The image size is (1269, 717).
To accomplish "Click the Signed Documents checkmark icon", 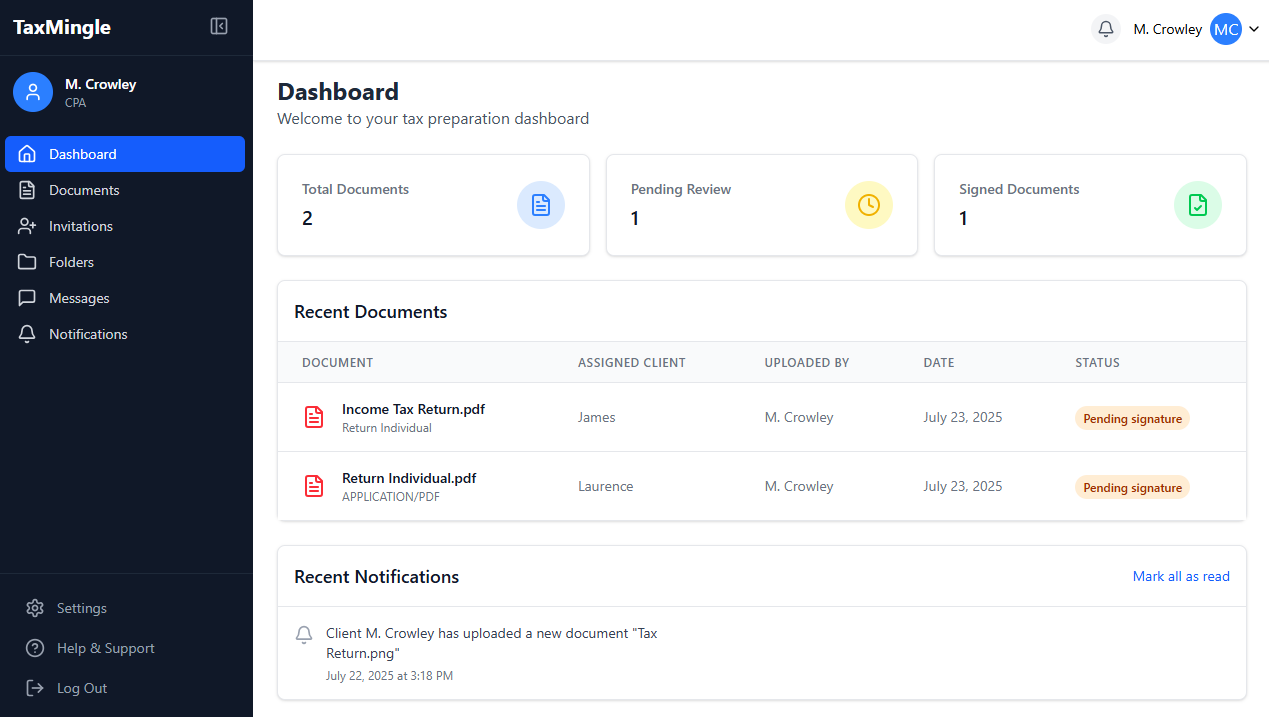I will [1197, 204].
